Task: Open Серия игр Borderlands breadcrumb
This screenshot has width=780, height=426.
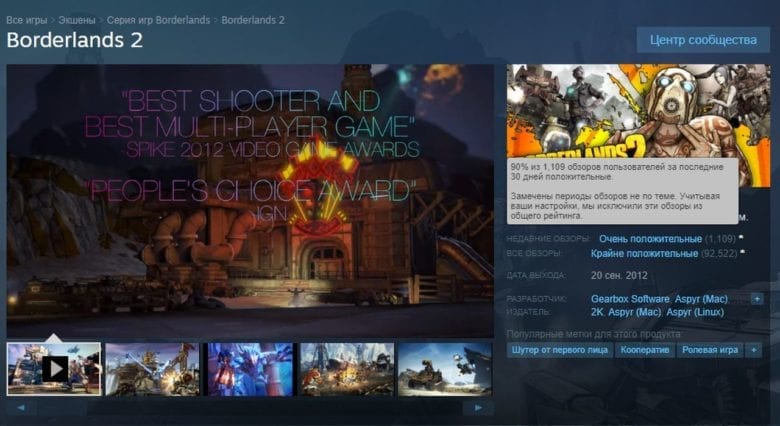Action: coord(158,20)
